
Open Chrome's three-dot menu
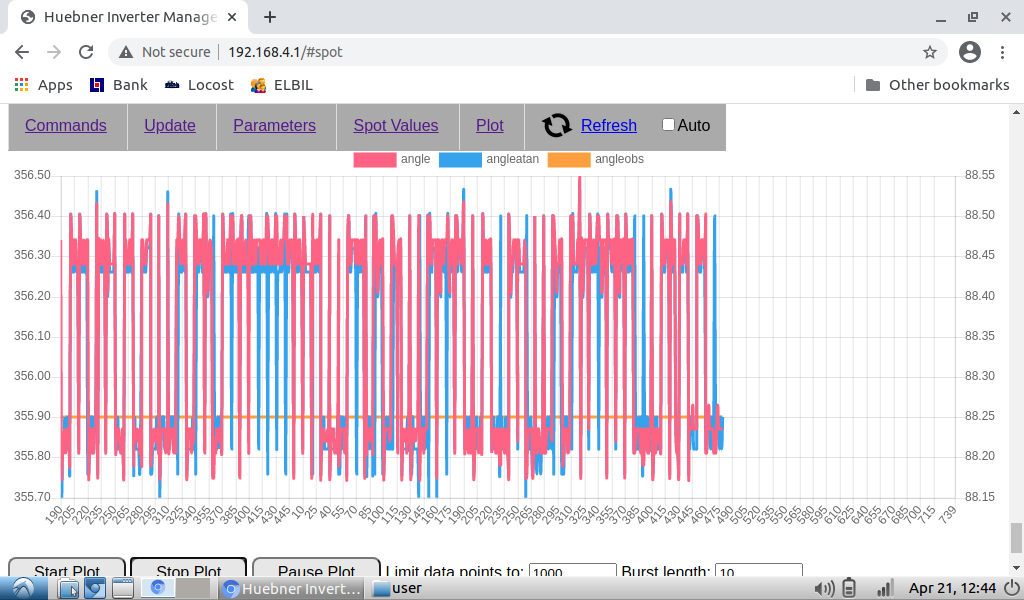1003,52
